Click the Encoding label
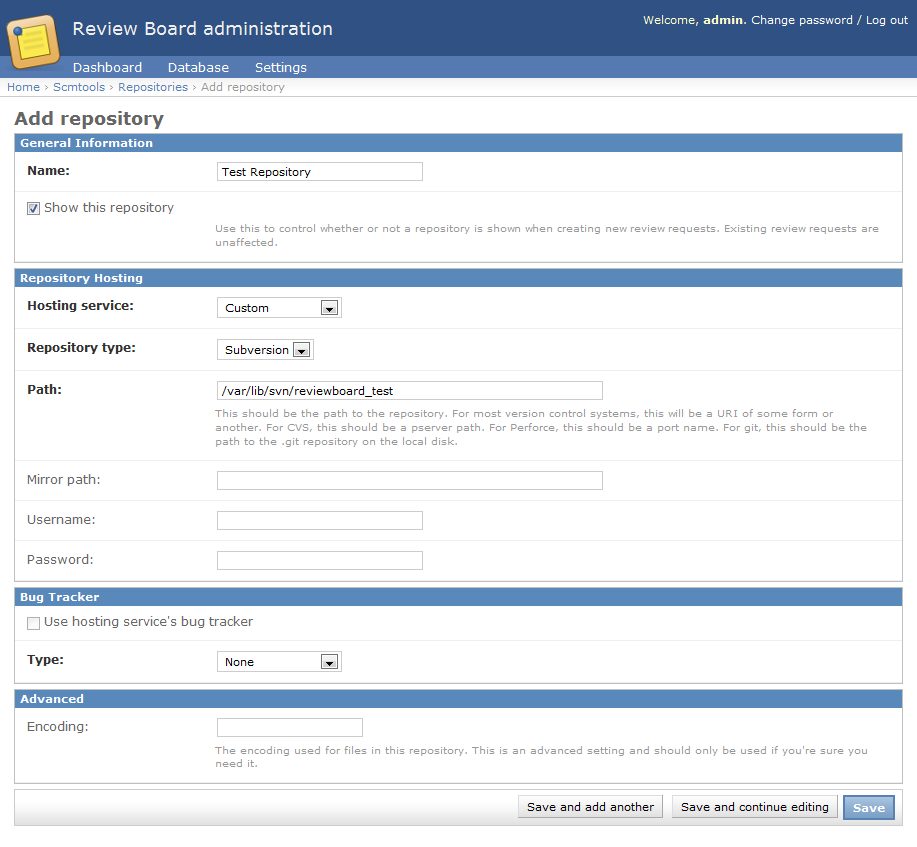917x847 pixels. (57, 727)
